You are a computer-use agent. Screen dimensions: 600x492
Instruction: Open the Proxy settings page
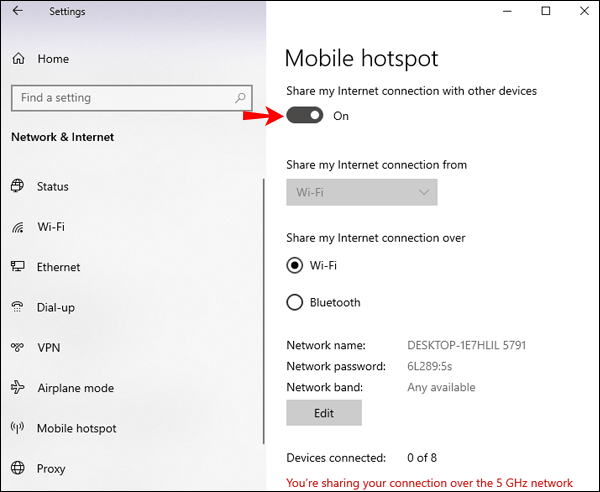pos(51,468)
